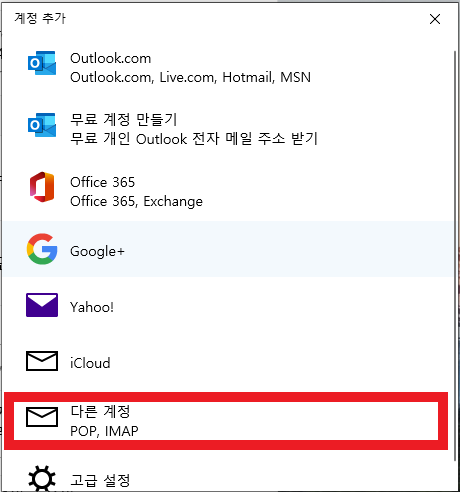Select Google+ account type
Image resolution: width=460 pixels, height=492 pixels.
(x=228, y=249)
